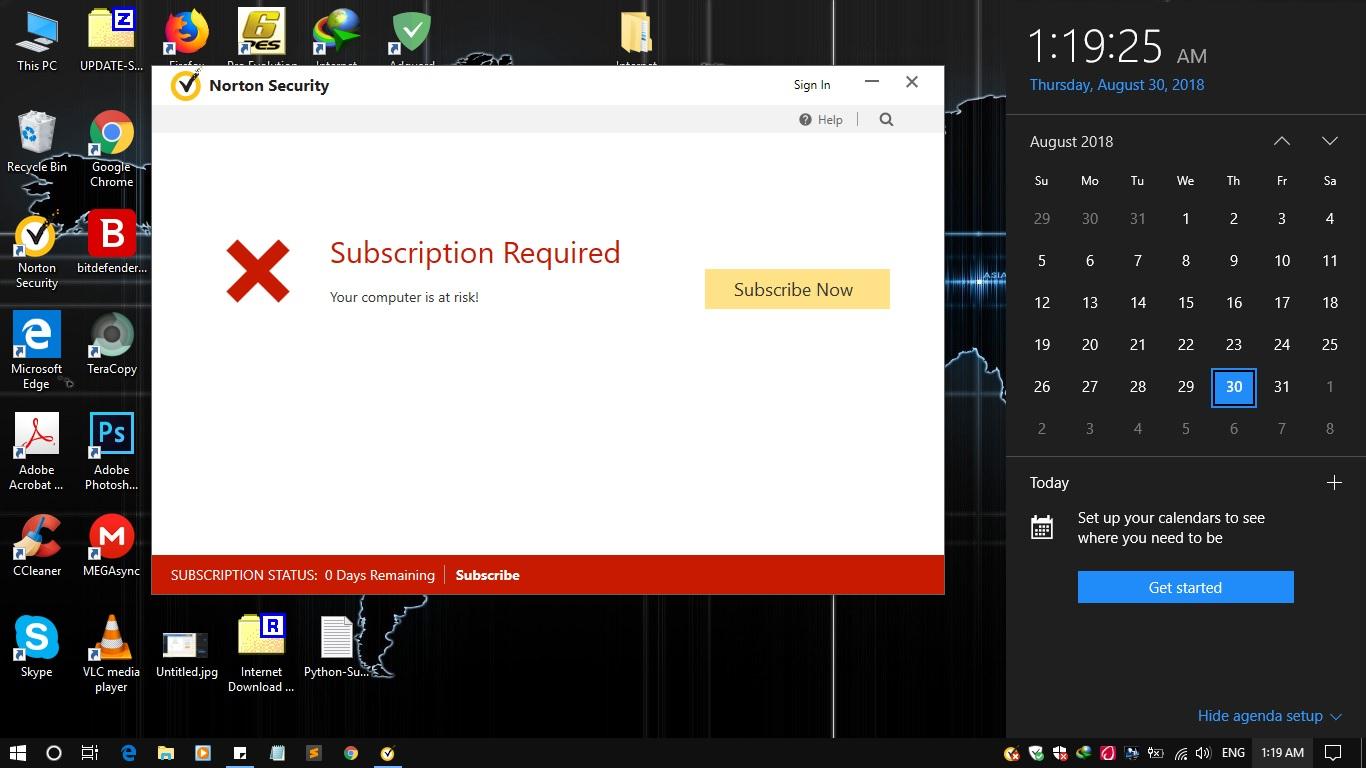1366x768 pixels.
Task: Open Google Chrome desktop shortcut
Action: tap(112, 149)
